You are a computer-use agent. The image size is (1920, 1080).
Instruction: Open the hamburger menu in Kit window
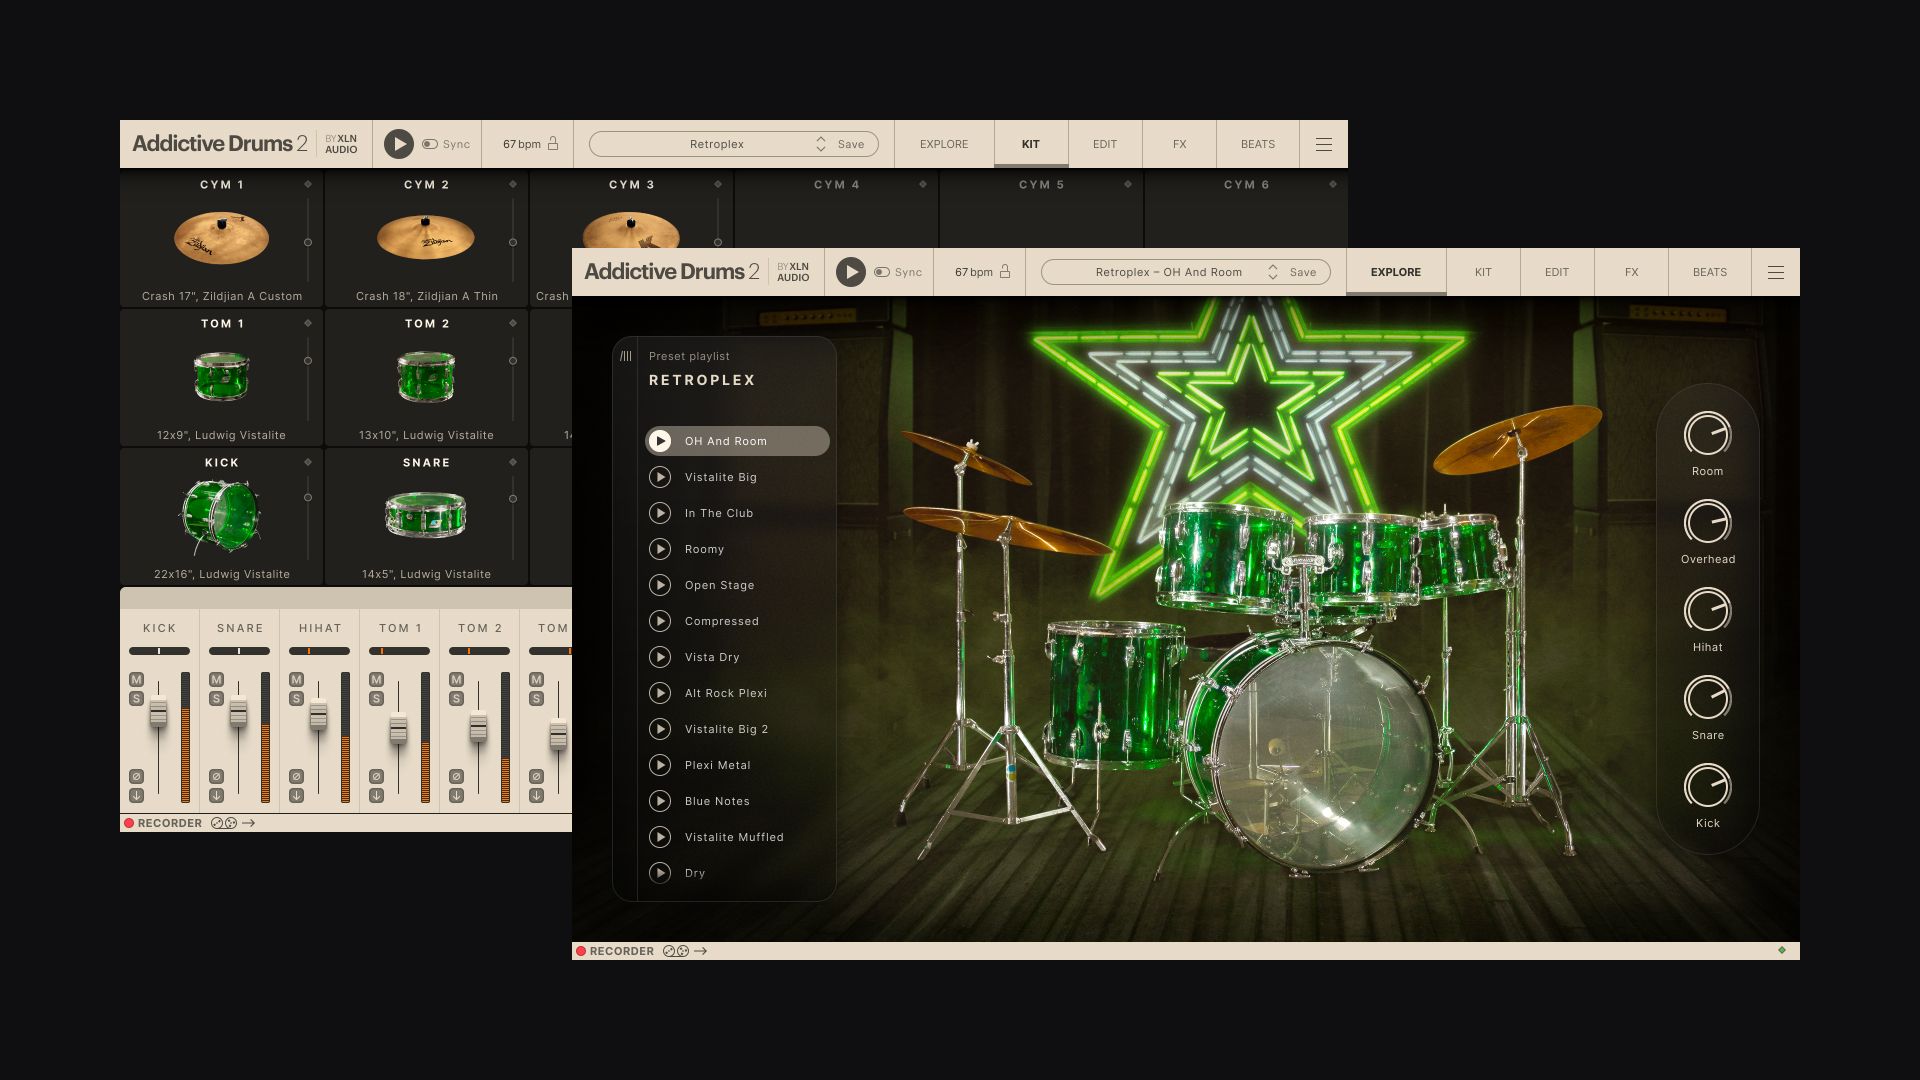point(1324,144)
